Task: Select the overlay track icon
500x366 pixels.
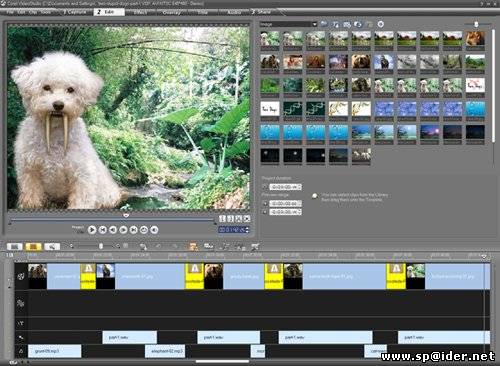Action: point(21,303)
